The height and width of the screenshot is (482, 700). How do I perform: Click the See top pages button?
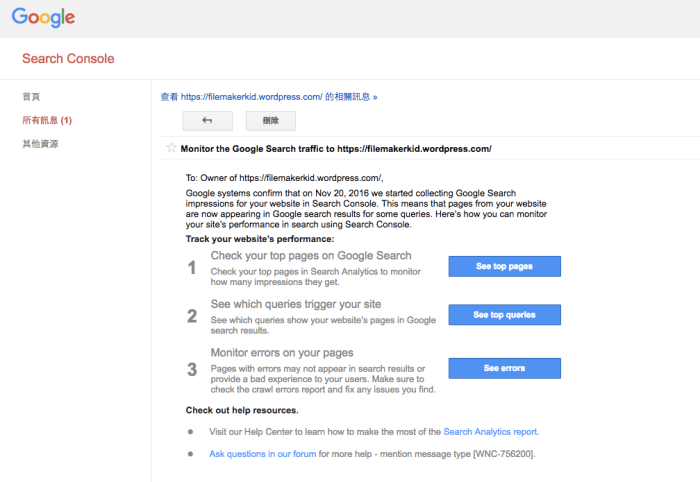(504, 267)
